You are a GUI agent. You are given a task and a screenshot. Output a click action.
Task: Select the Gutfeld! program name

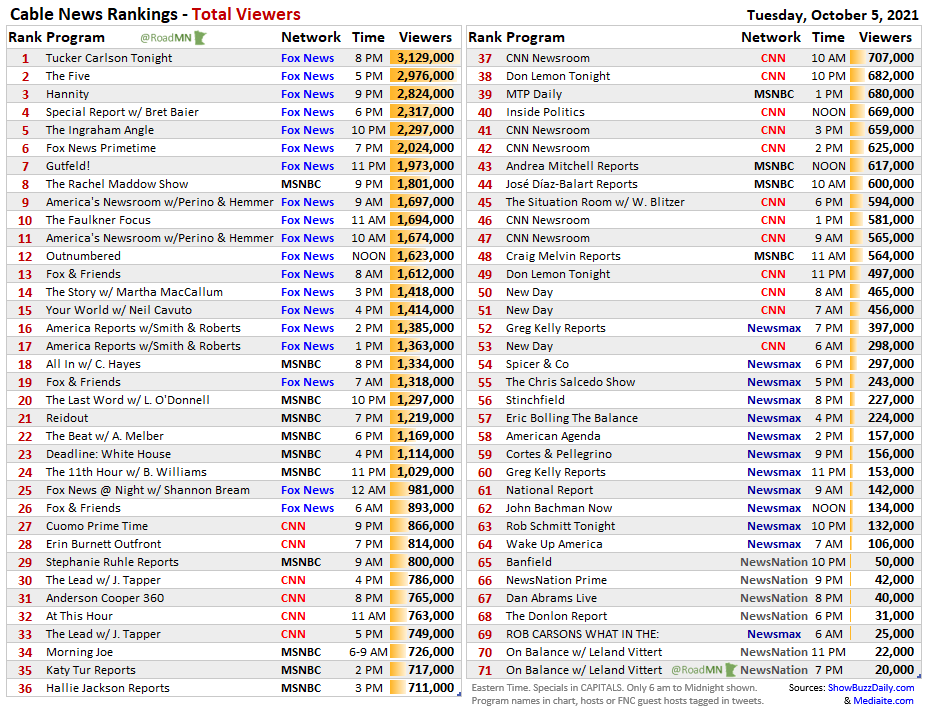click(x=68, y=166)
